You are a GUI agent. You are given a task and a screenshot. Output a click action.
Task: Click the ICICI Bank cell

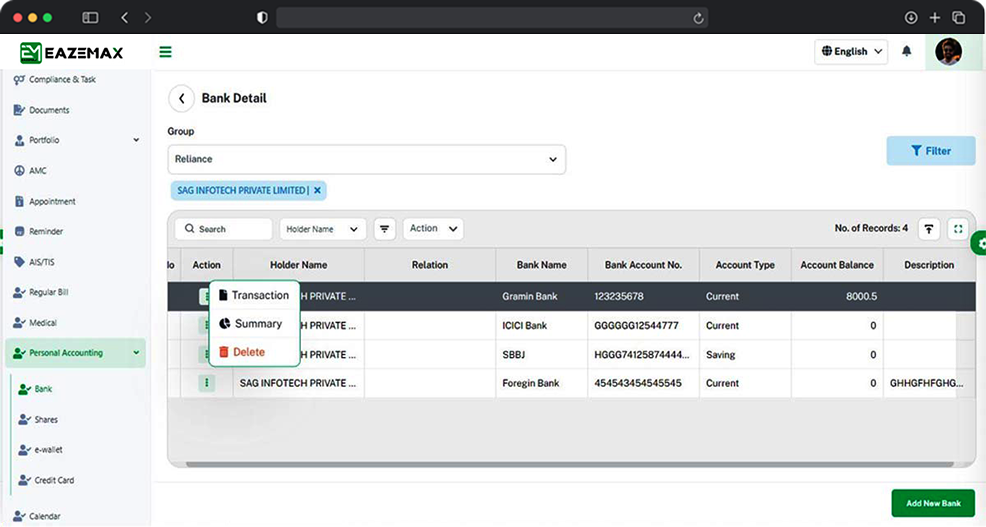coord(541,326)
